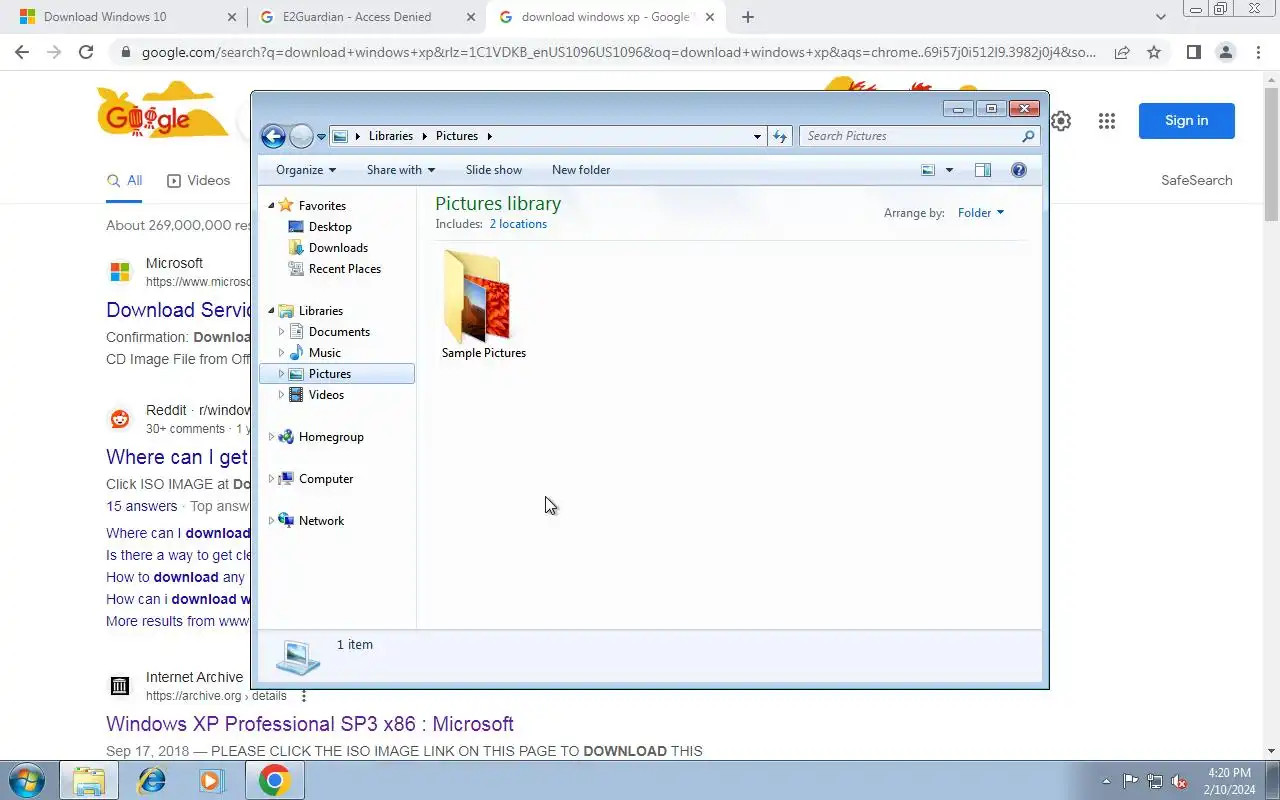
Task: Show hidden system tray icons
Action: (1106, 781)
